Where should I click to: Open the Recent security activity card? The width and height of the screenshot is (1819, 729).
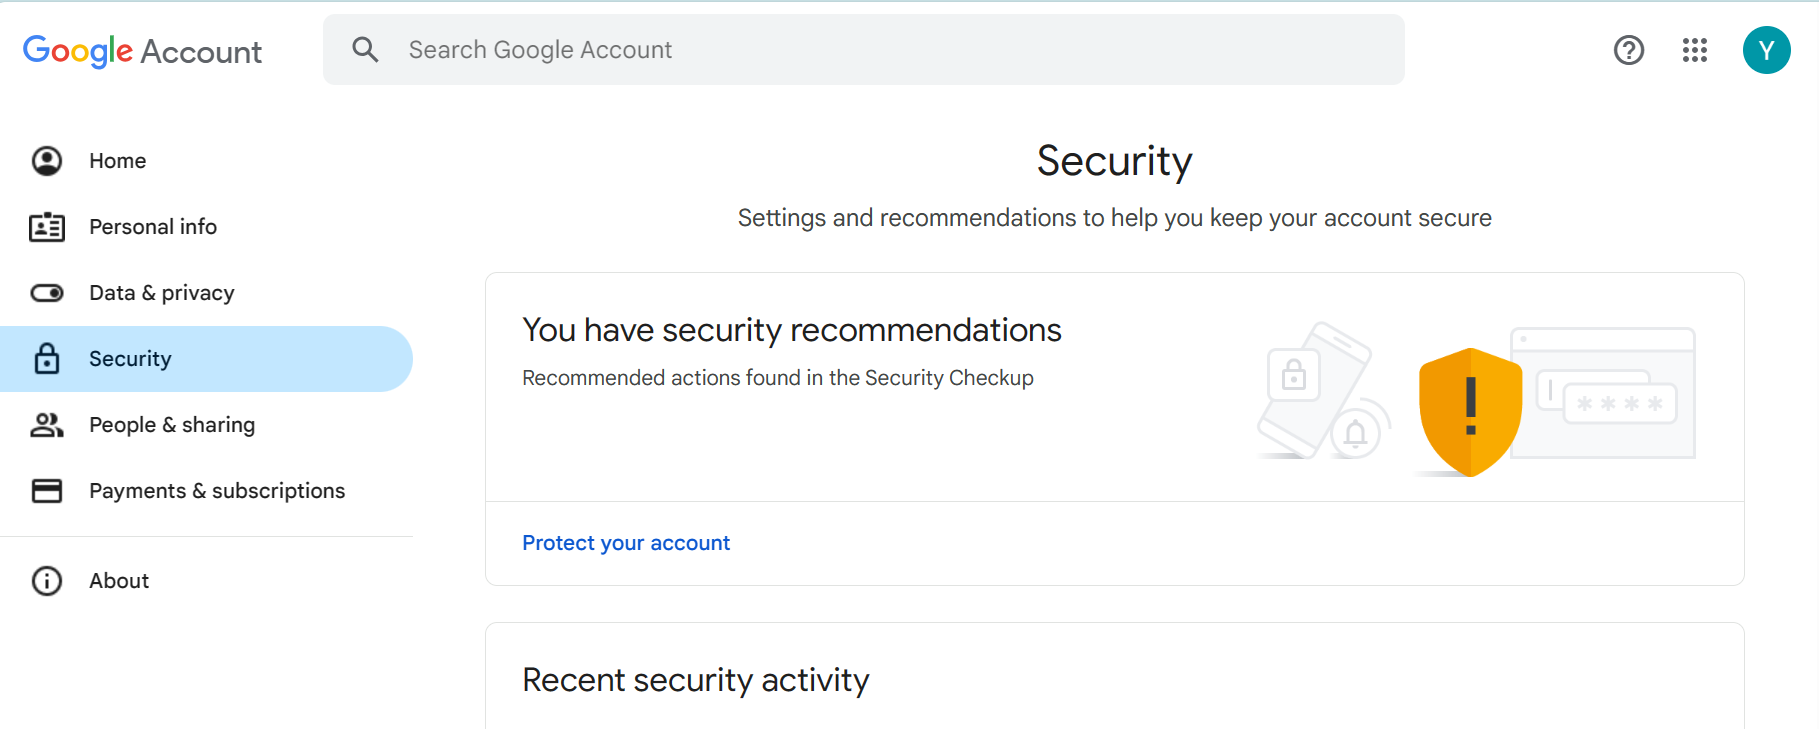tap(696, 680)
